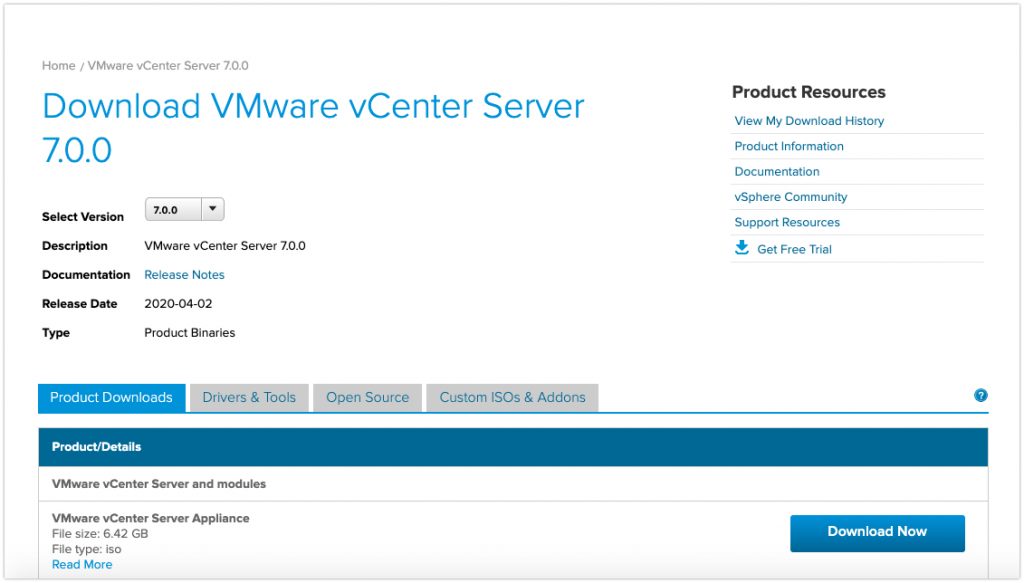Screen dimensions: 1024x583
Task: Click the VMware vCenter Server and modules row
Action: pyautogui.click(x=513, y=484)
